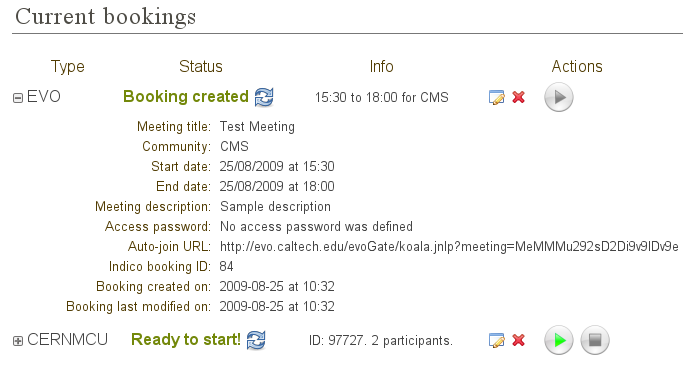
Task: Edit the CERNMCU booking
Action: 497,340
